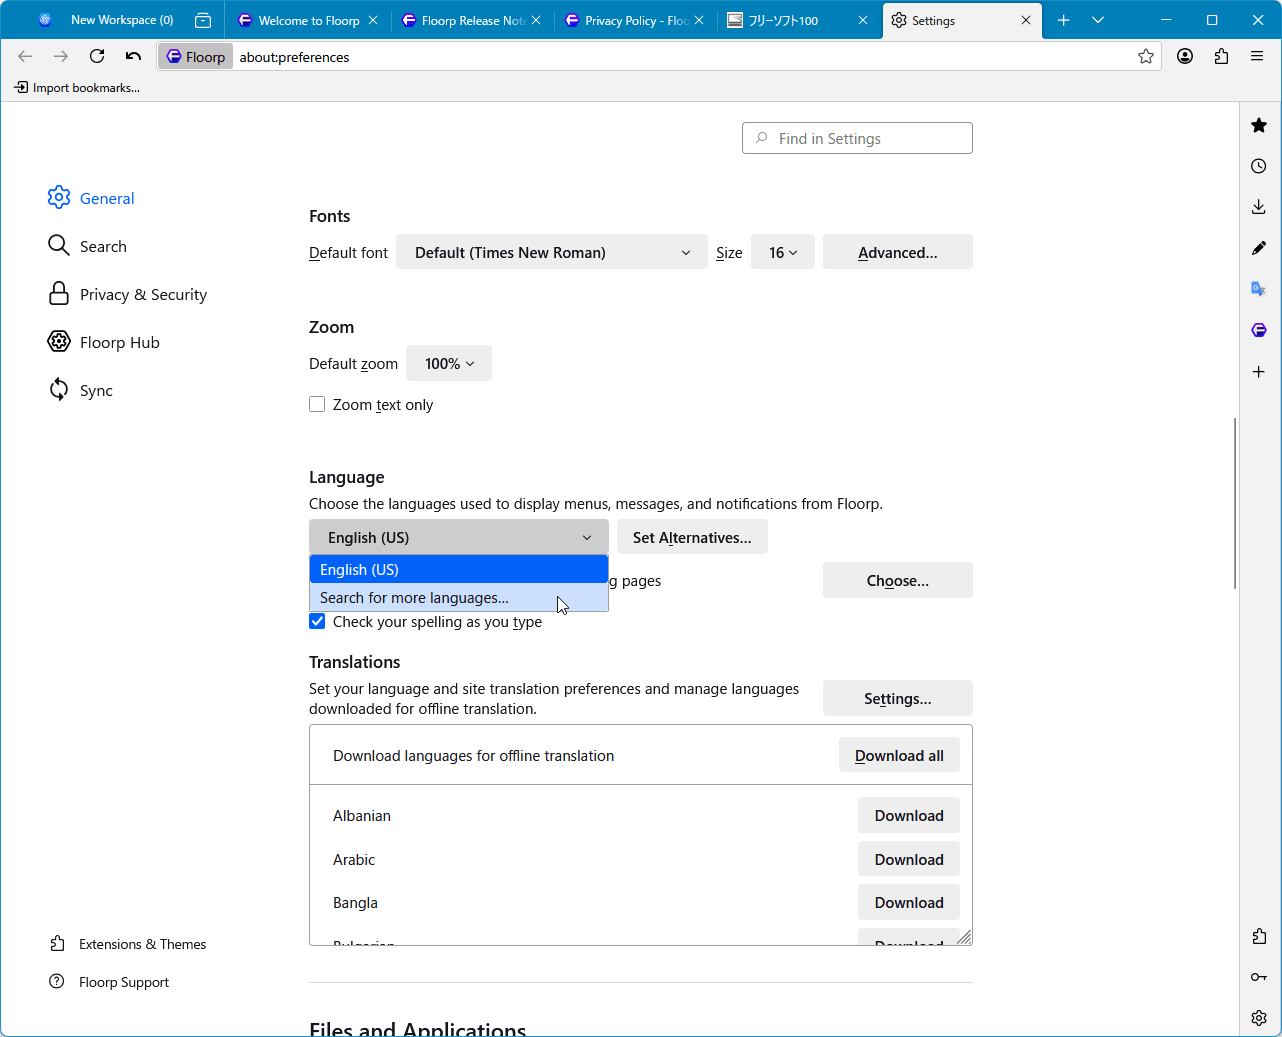1282x1037 pixels.
Task: Close the Welcome to Floorp tab
Action: (373, 20)
